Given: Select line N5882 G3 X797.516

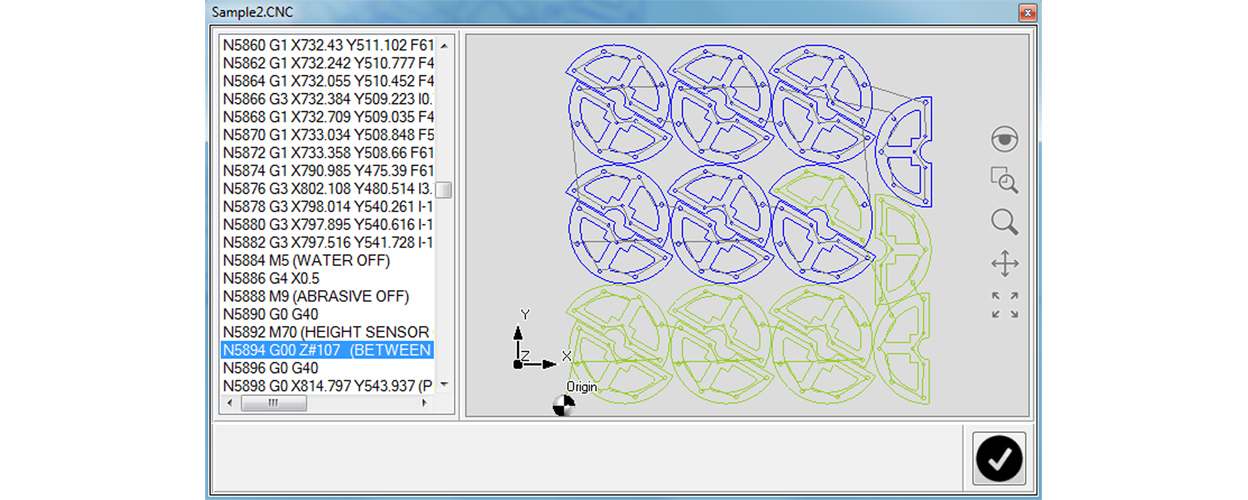Looking at the screenshot, I should click(x=328, y=242).
